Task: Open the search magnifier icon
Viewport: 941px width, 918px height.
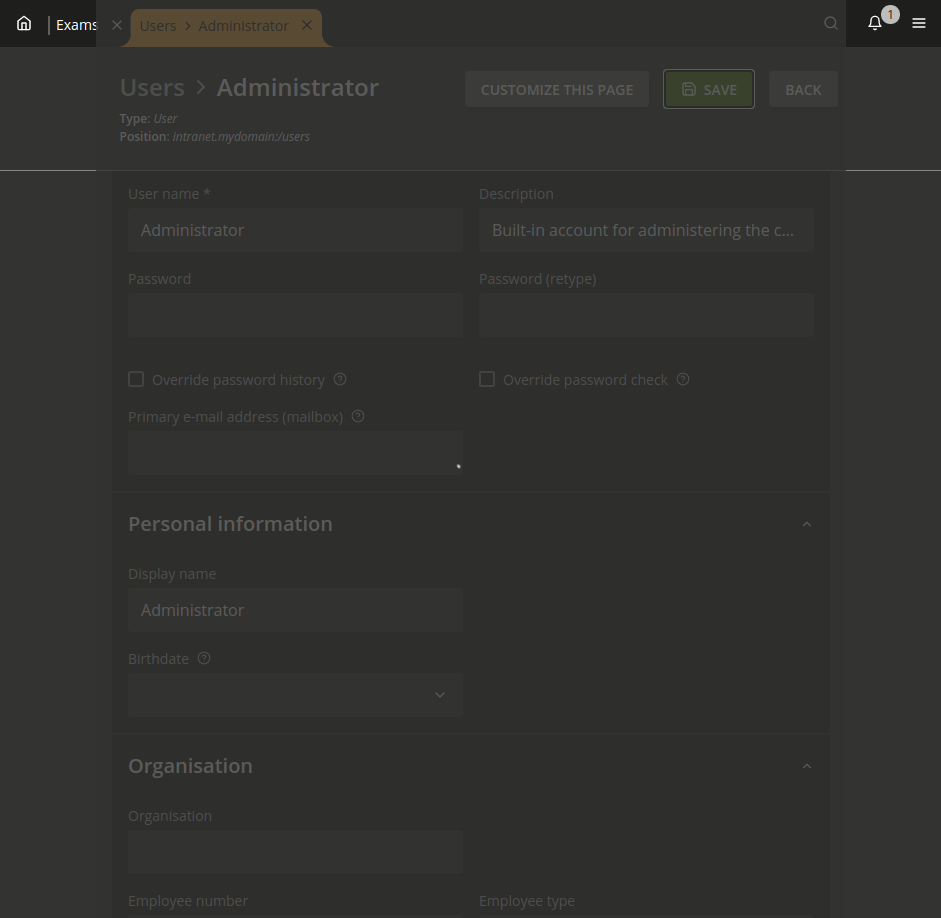Action: click(x=830, y=24)
